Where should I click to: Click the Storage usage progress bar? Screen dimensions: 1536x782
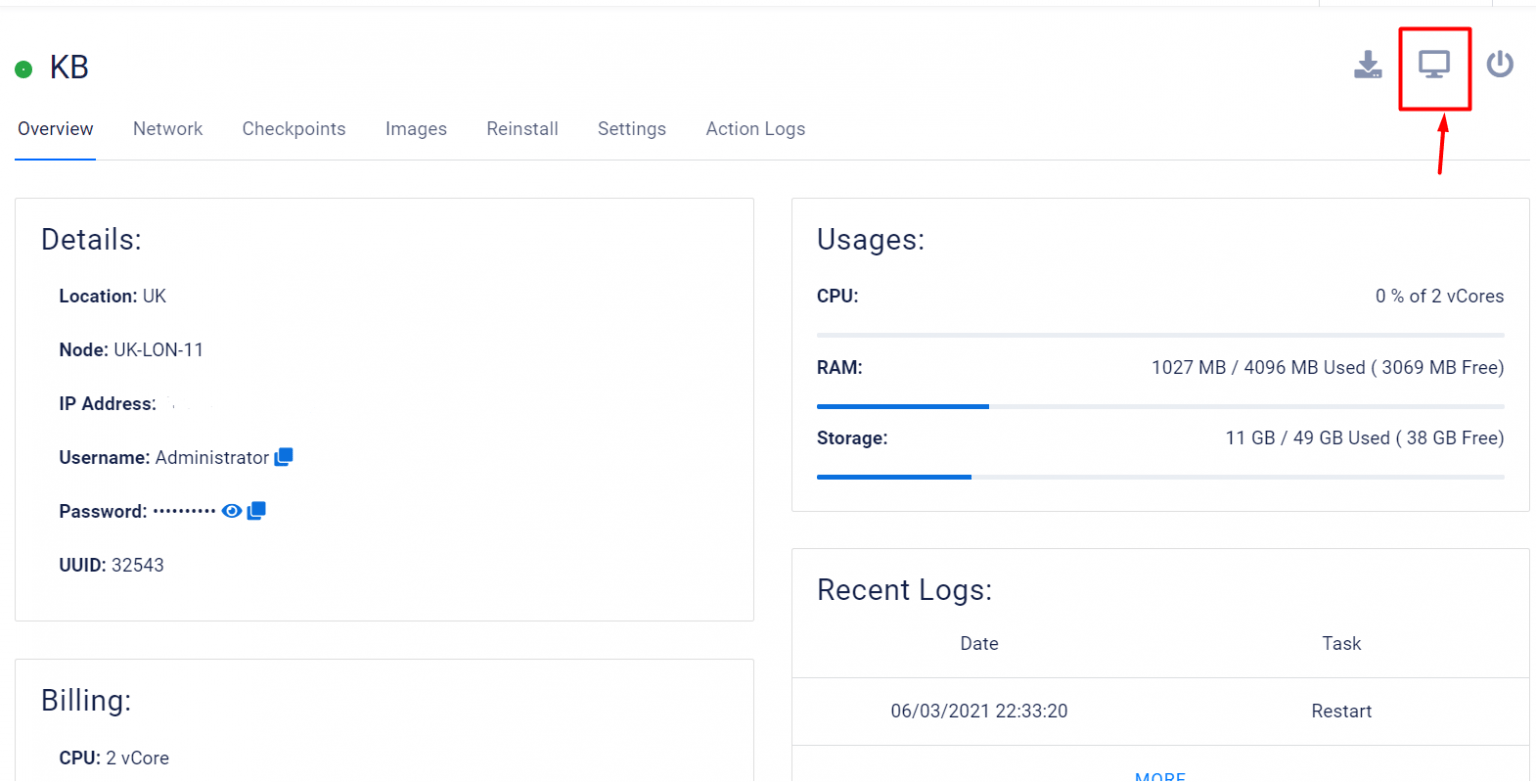(1160, 477)
